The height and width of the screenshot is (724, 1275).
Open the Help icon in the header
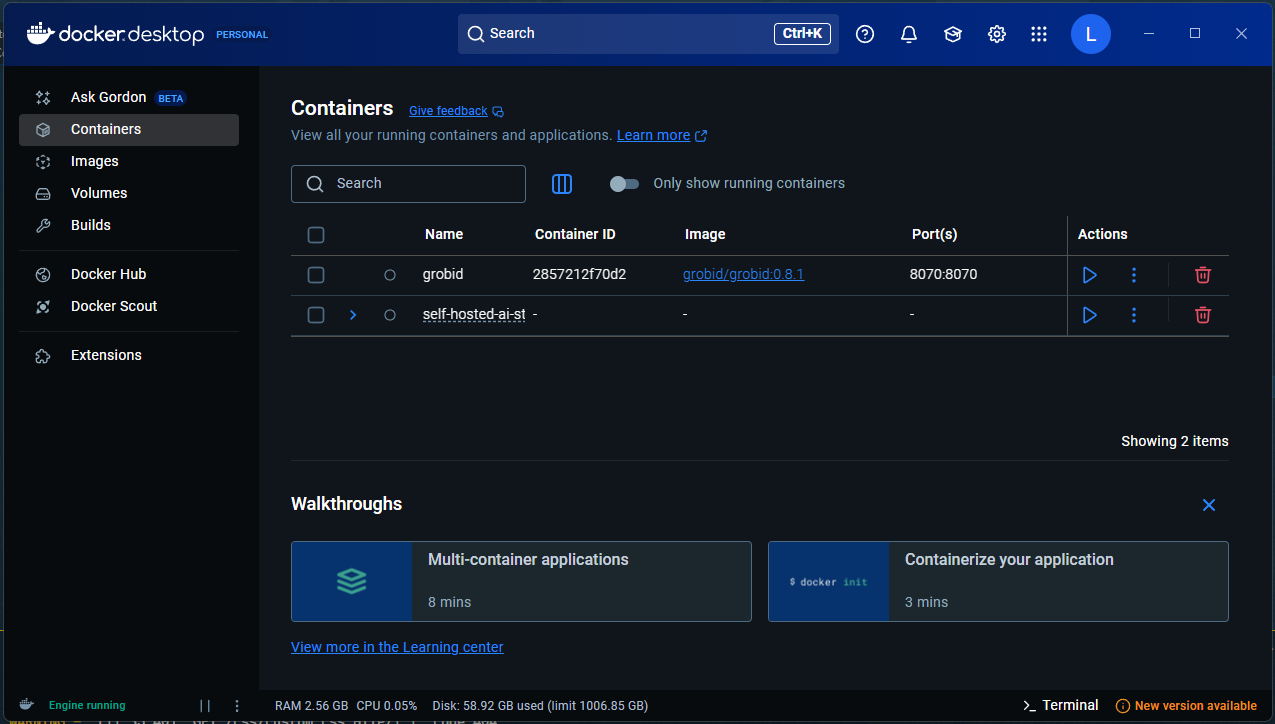865,34
